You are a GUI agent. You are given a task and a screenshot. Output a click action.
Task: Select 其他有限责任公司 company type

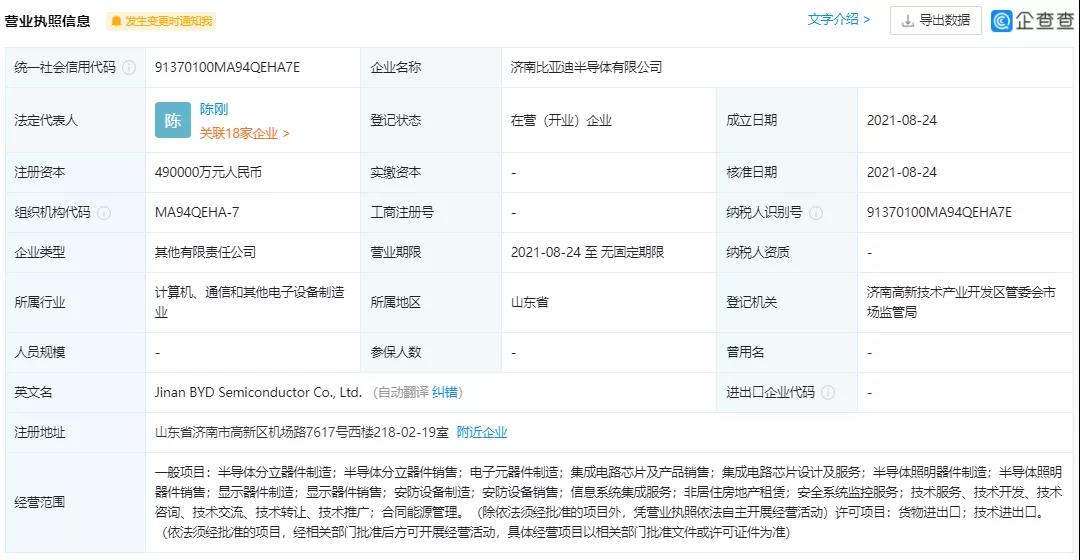pos(205,253)
